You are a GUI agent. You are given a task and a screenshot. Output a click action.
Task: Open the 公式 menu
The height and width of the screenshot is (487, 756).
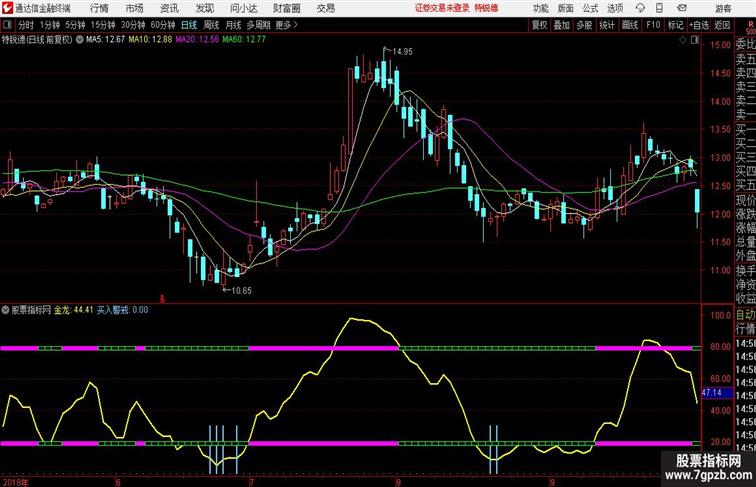590,8
